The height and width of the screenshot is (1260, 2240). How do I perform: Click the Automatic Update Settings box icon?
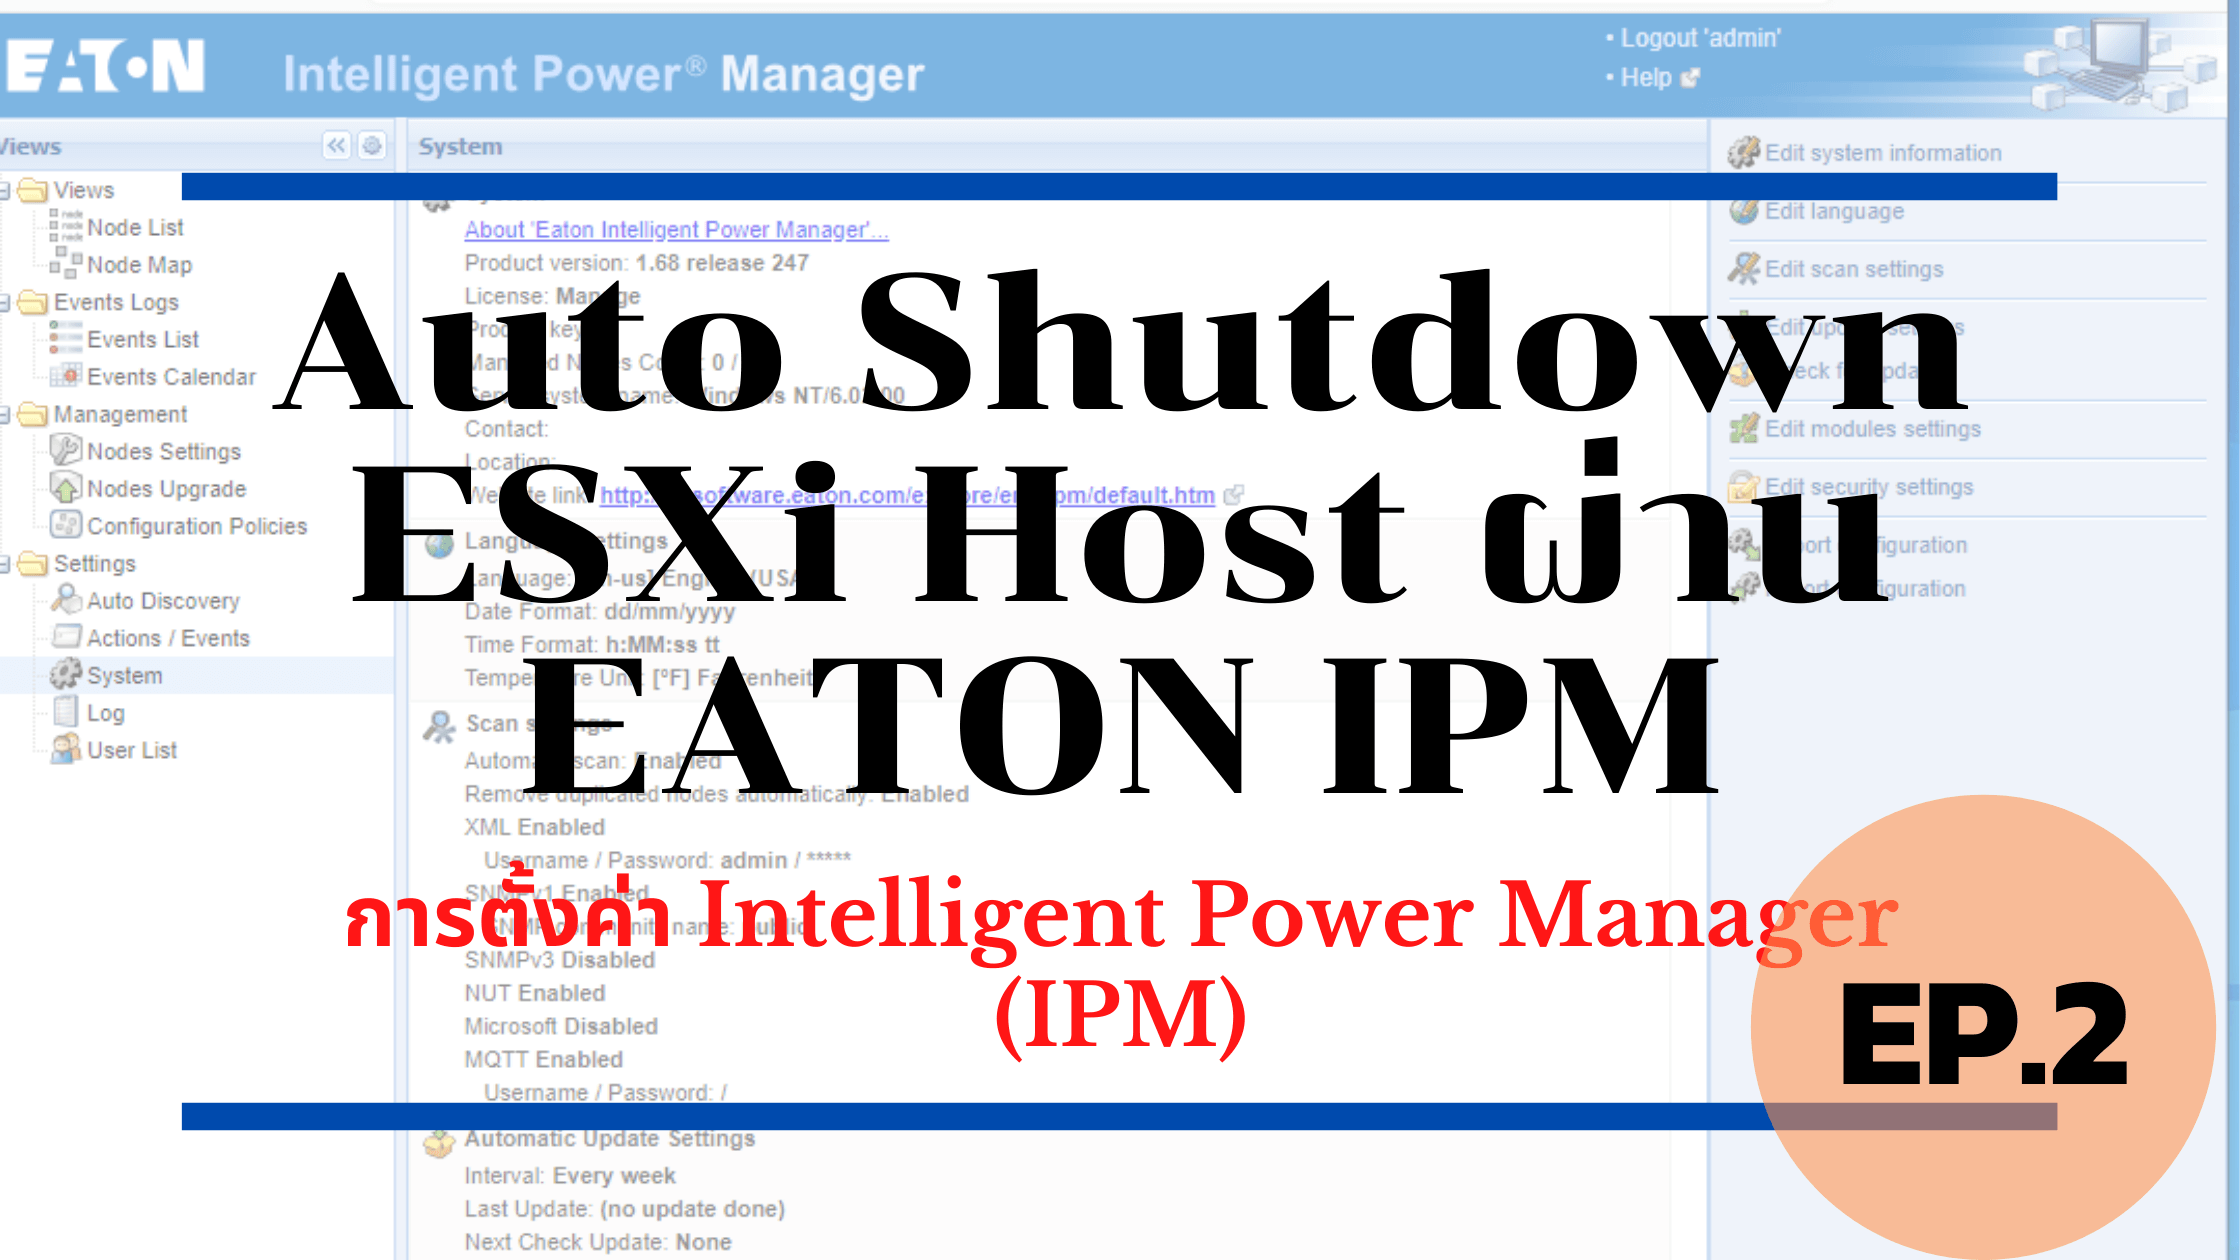439,1143
